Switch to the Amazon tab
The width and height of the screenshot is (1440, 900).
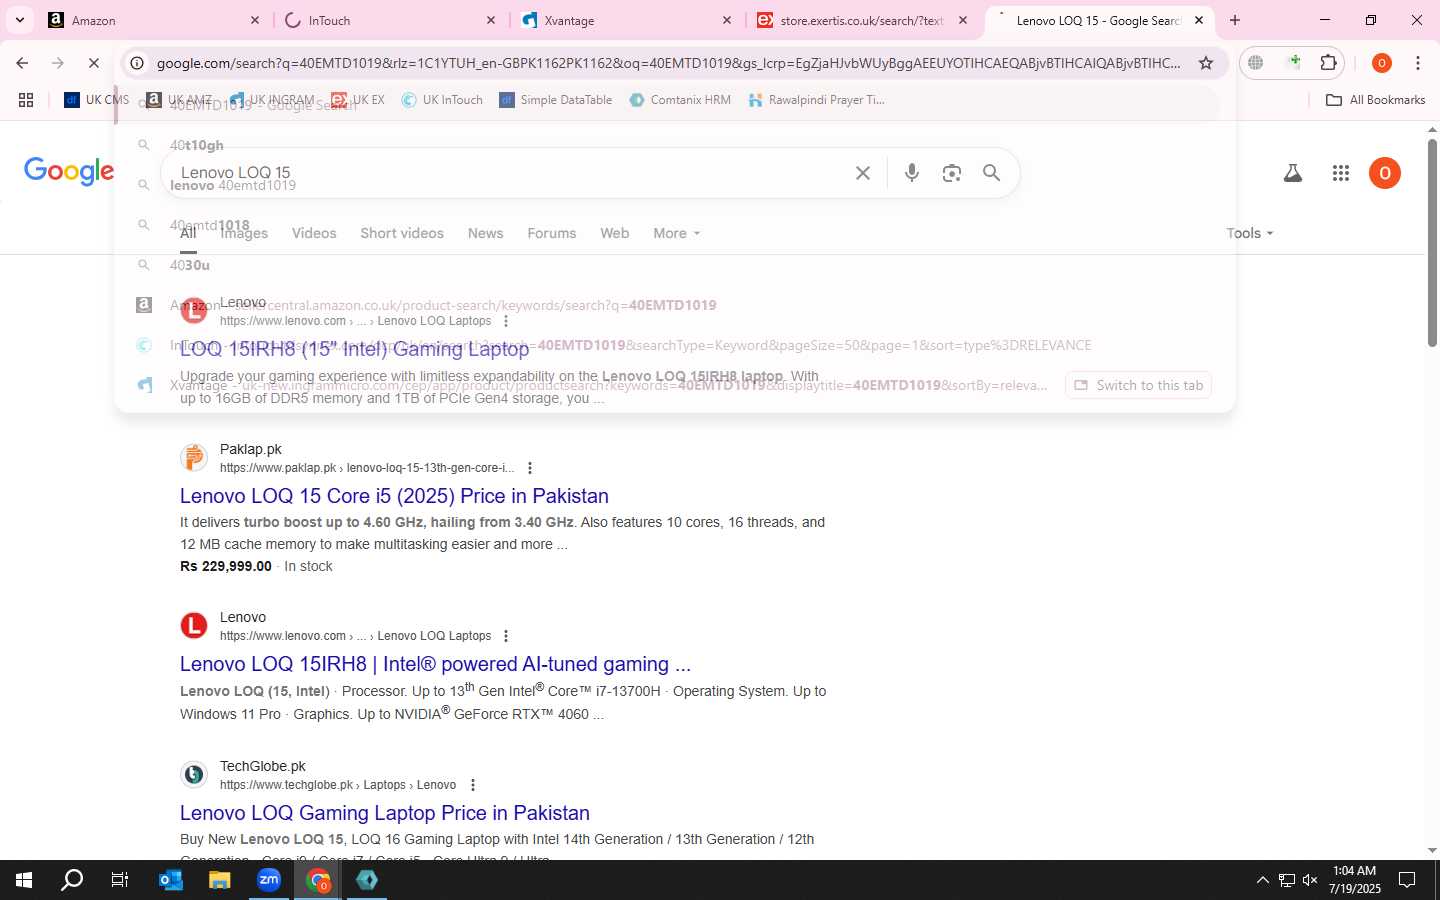pos(154,20)
